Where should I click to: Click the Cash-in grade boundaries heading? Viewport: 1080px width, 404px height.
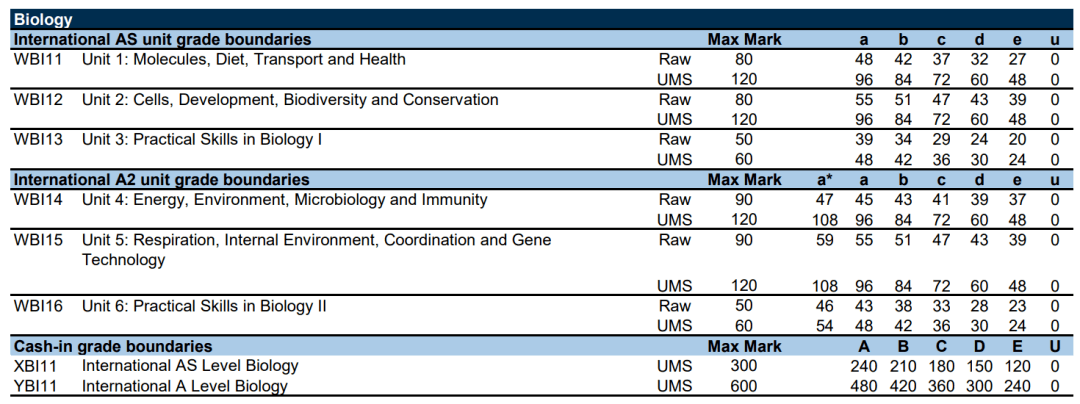112,346
